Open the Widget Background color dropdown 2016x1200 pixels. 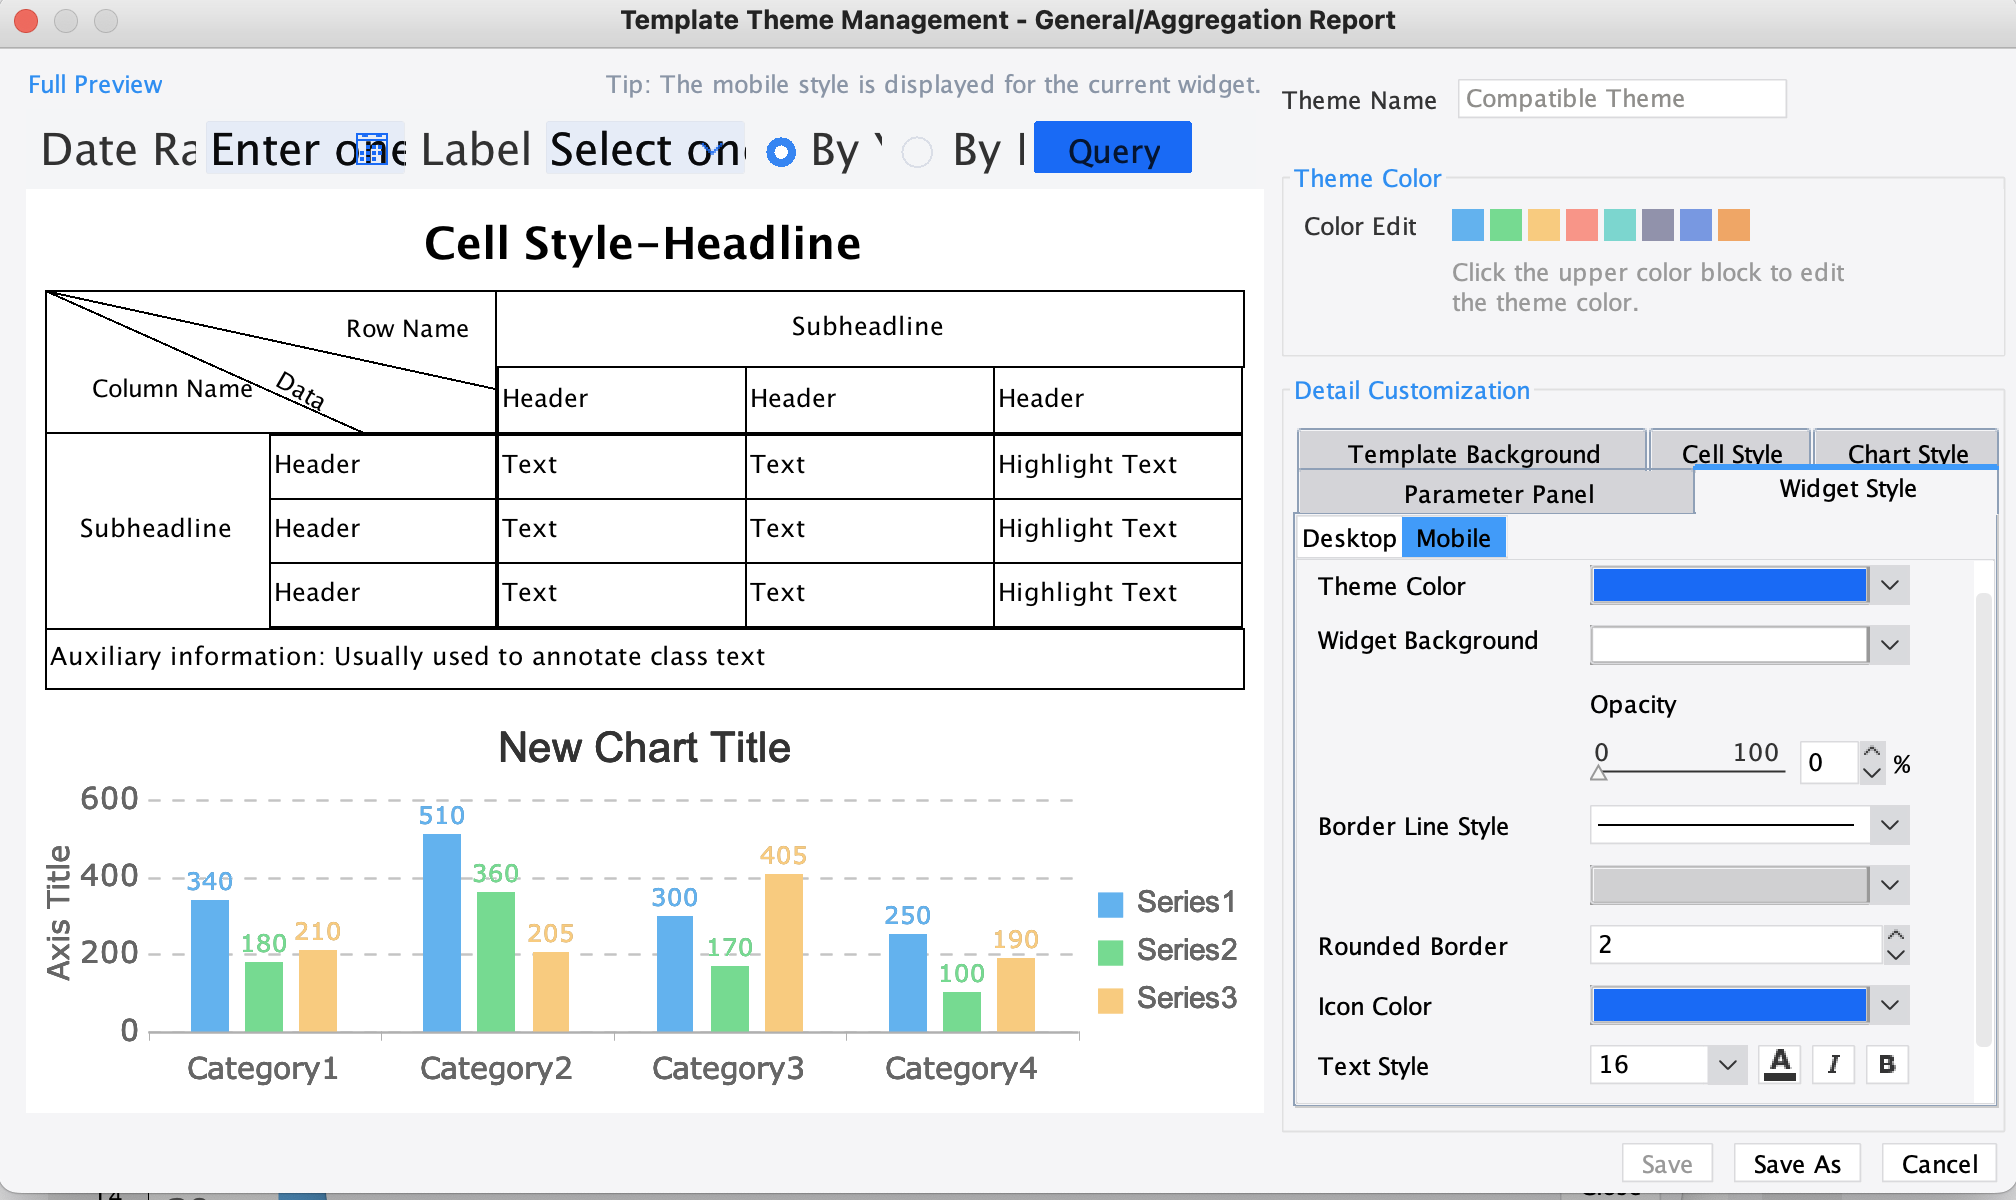(1889, 645)
